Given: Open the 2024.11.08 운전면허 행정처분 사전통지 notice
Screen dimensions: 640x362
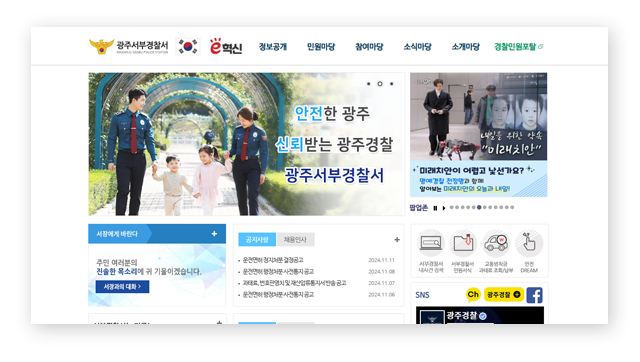Looking at the screenshot, I should click(x=278, y=271).
